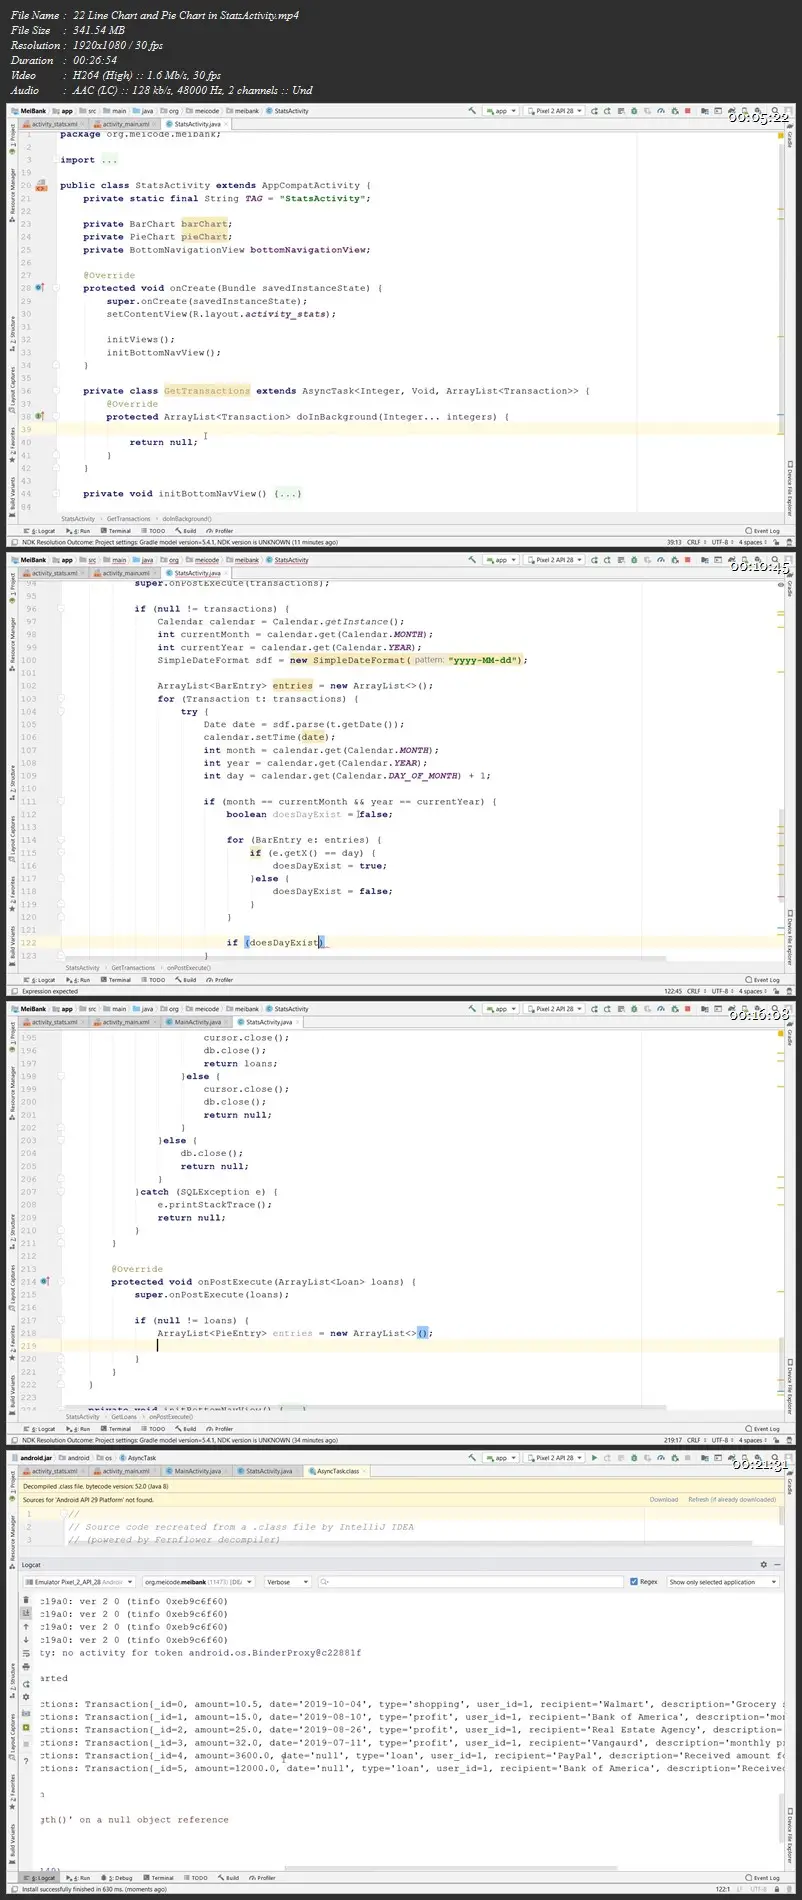Open the org.meicode.meibank process dropdown

coord(198,1582)
